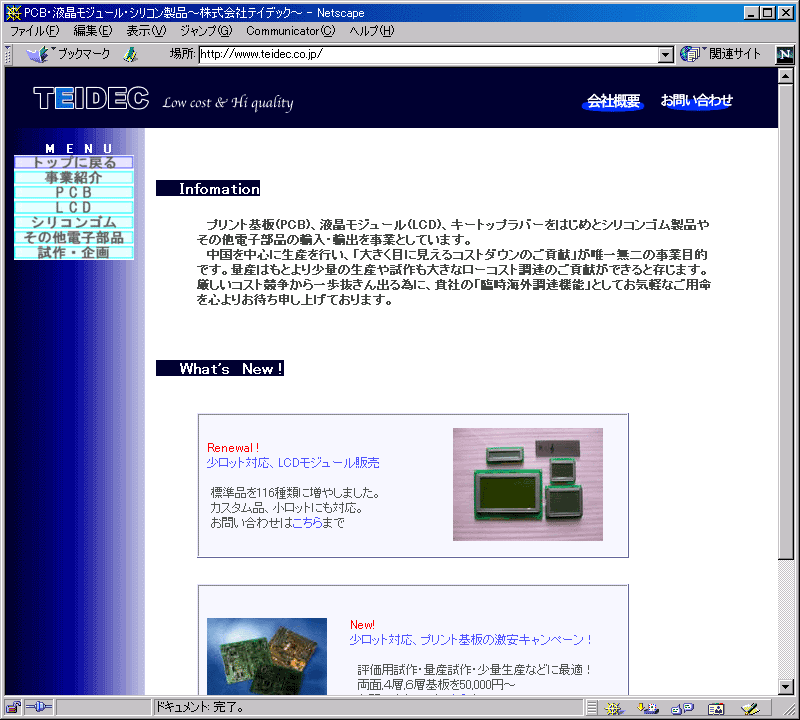Click the Netscape title bar icon
The height and width of the screenshot is (720, 800).
(13, 12)
